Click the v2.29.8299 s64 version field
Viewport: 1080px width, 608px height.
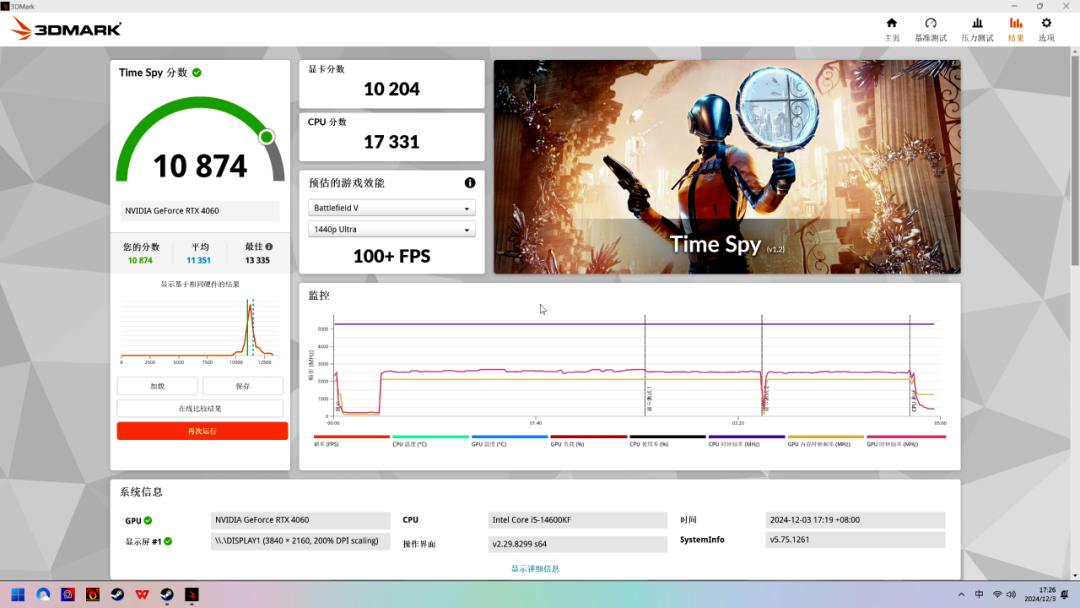(x=578, y=544)
